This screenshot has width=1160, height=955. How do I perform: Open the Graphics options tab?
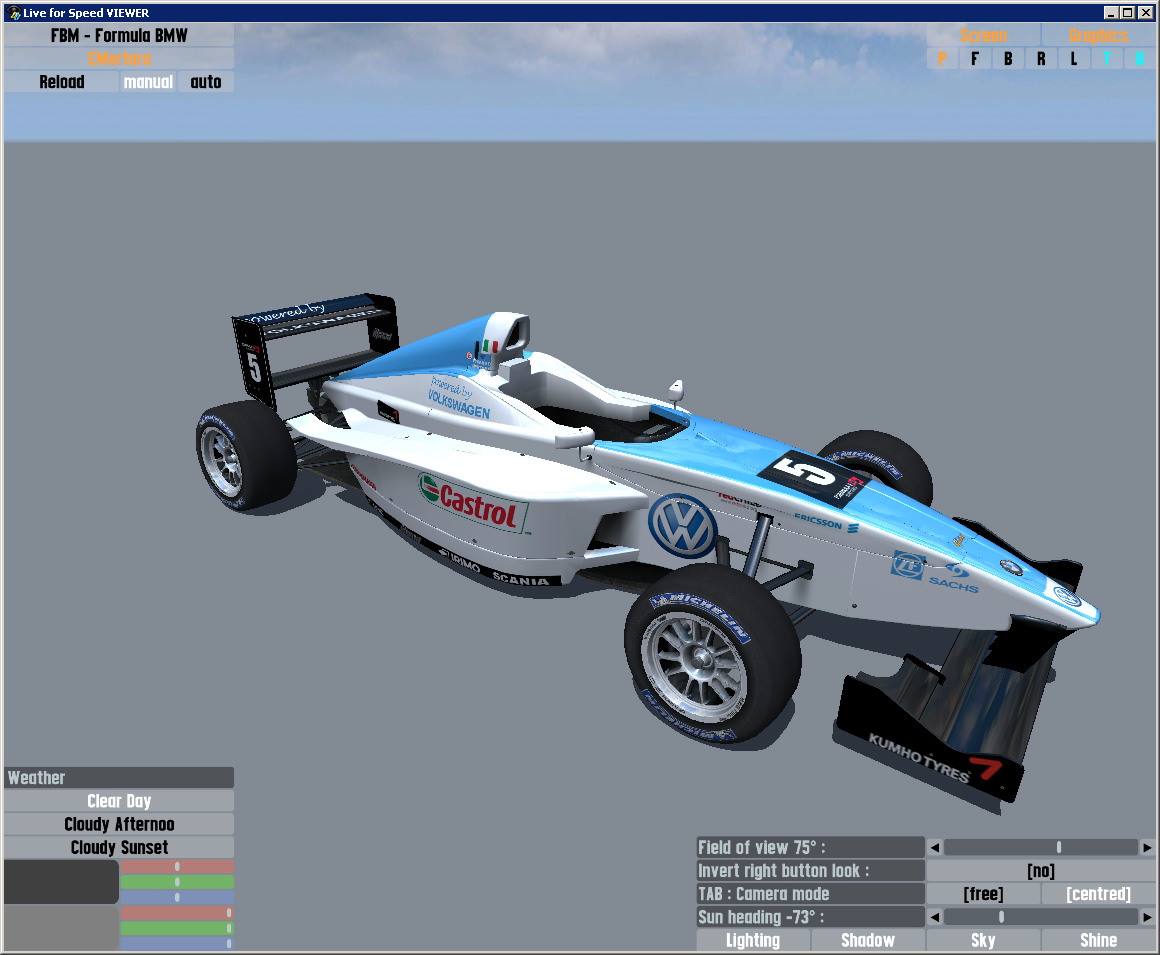[x=1098, y=36]
